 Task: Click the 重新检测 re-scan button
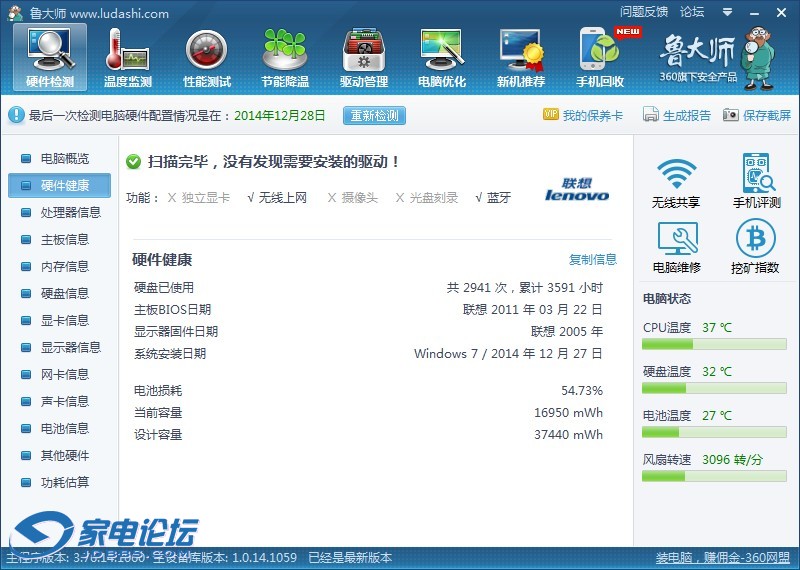coord(374,115)
